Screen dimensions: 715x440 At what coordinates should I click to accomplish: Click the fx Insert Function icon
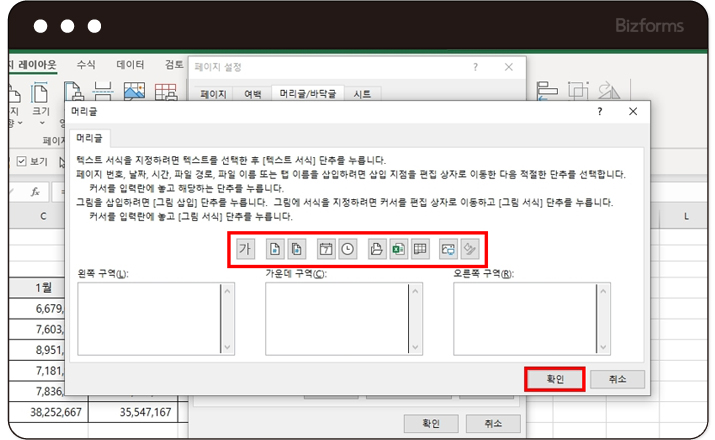(x=35, y=192)
